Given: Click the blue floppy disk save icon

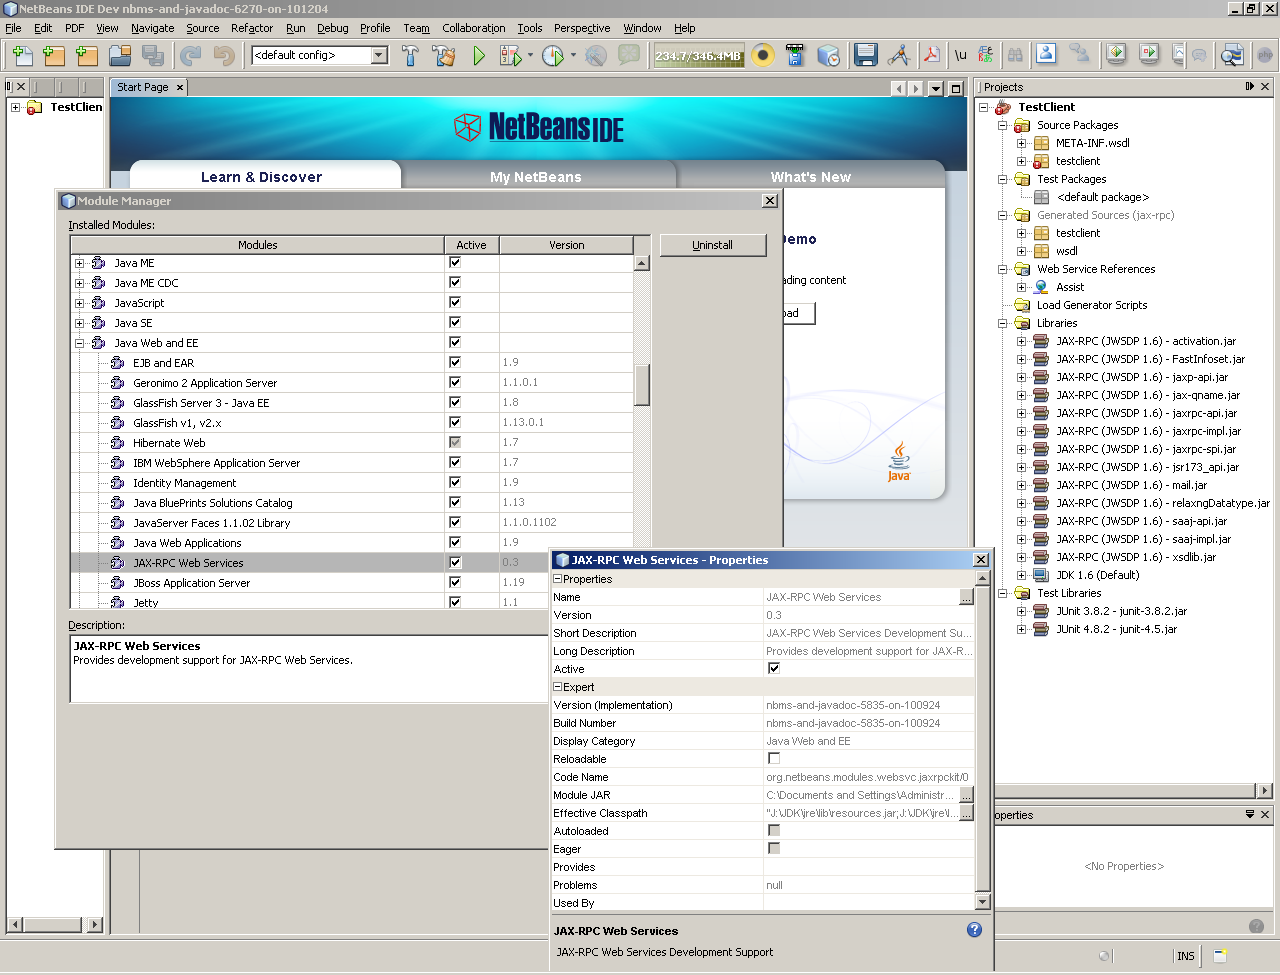Looking at the screenshot, I should click(866, 55).
